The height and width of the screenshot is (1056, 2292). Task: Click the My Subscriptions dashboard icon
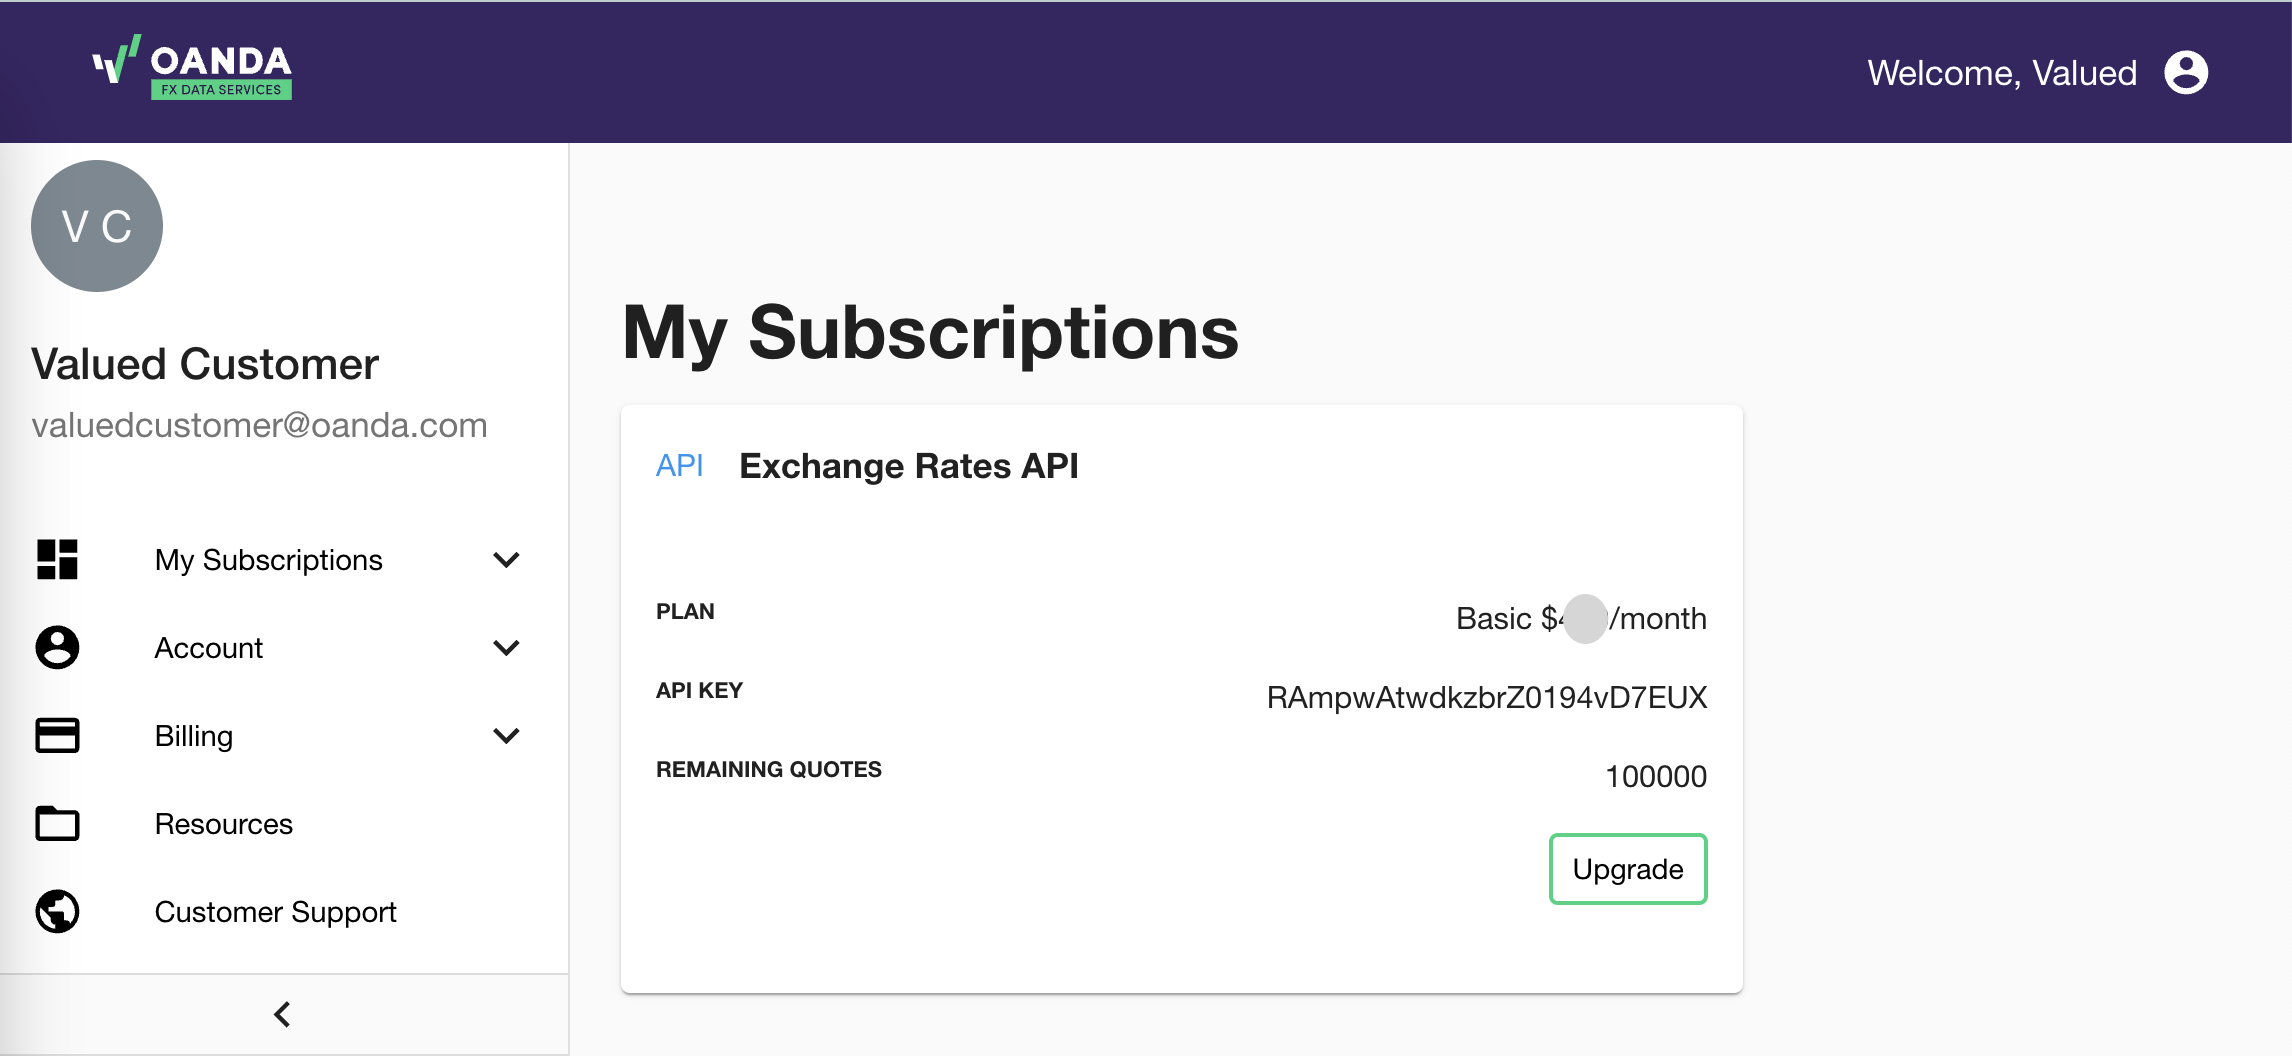[x=57, y=560]
